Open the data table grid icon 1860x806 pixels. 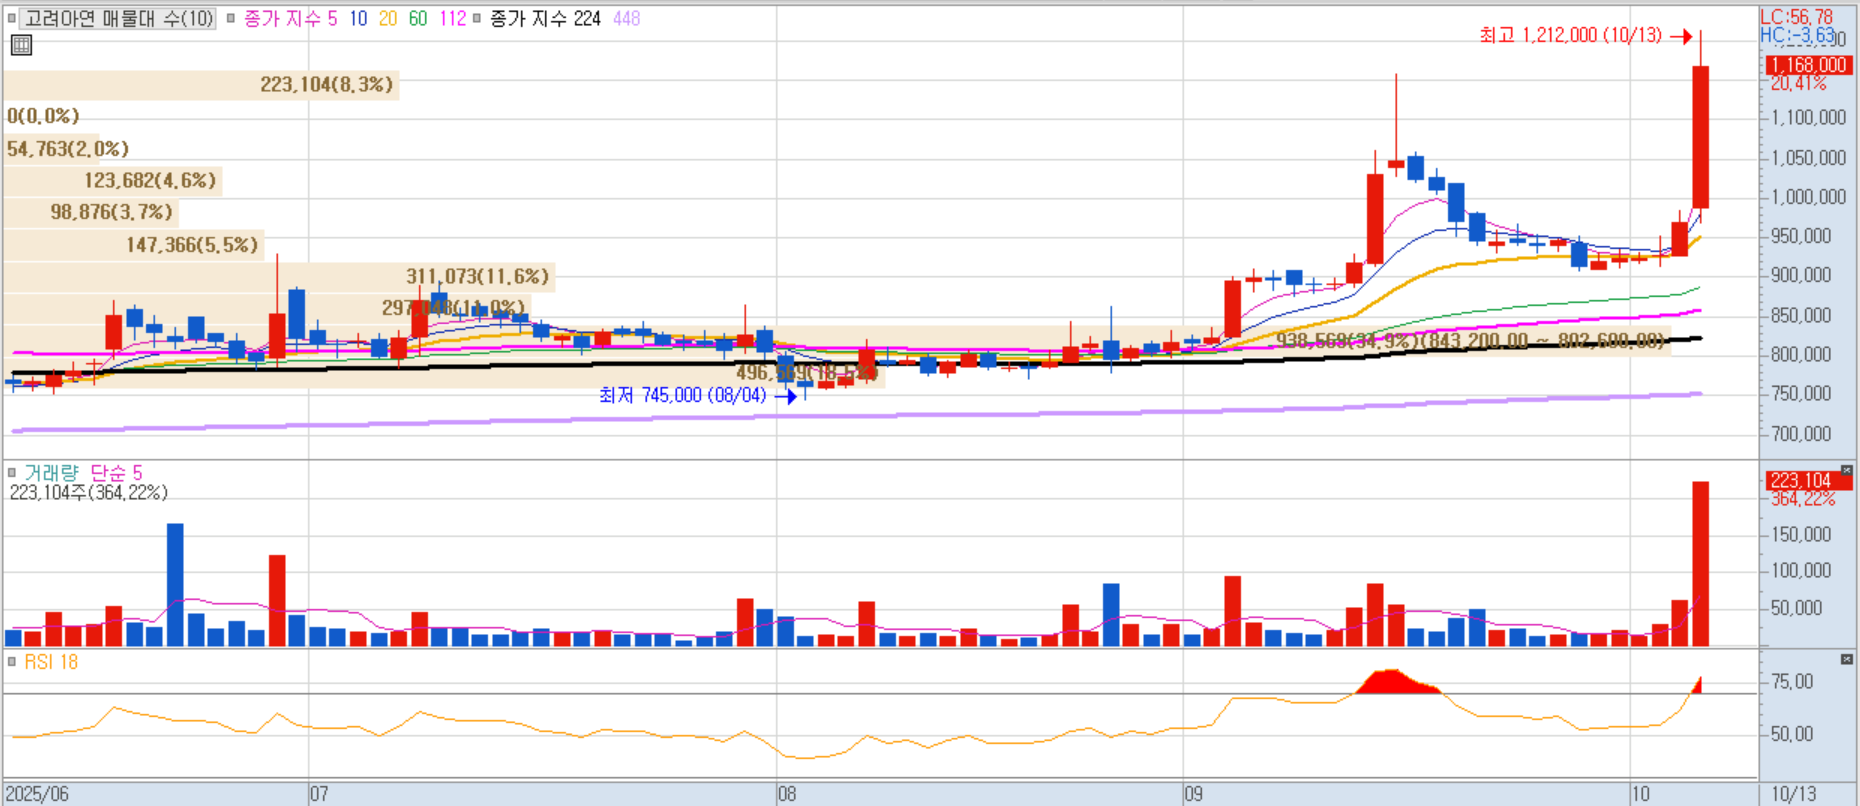[x=21, y=44]
